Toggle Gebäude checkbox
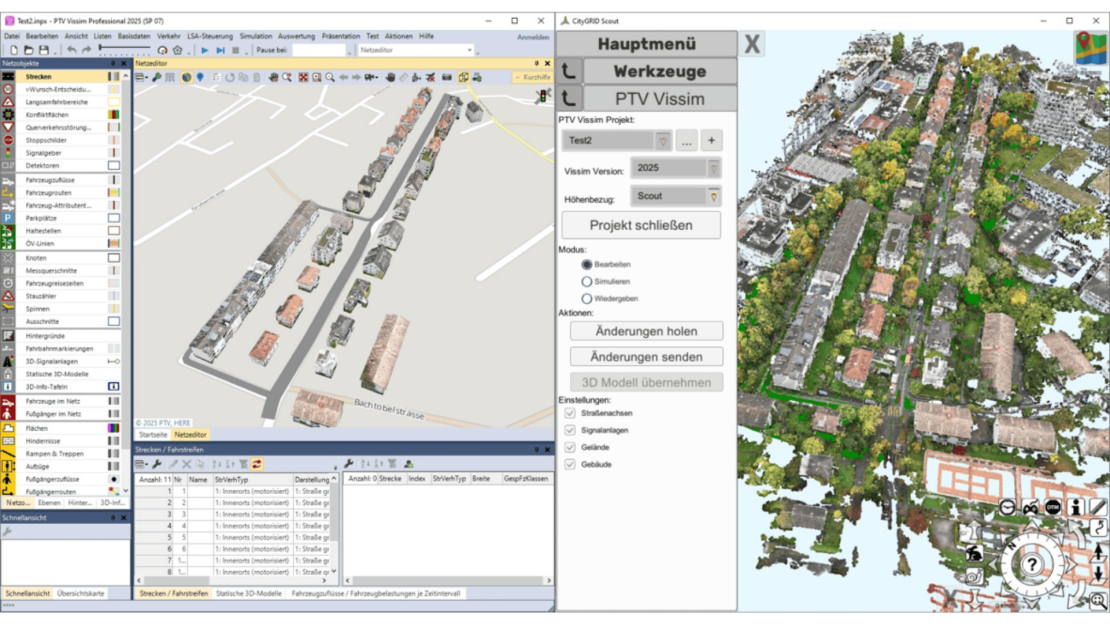 [570, 464]
